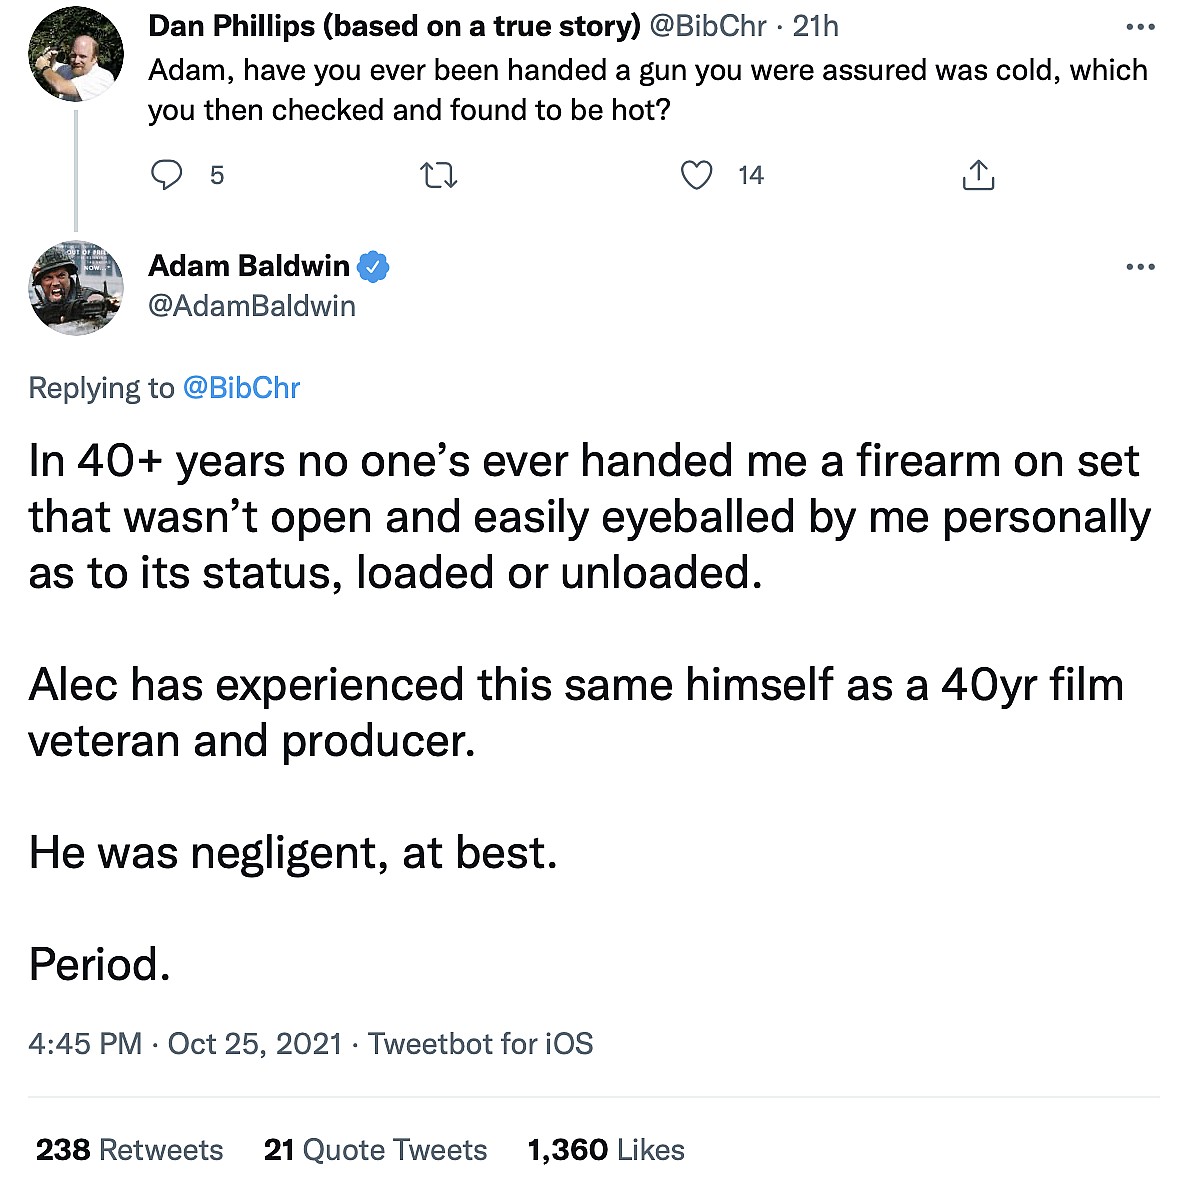Open more options on Dan Phillips' tweet
The height and width of the screenshot is (1193, 1188).
tap(1140, 27)
